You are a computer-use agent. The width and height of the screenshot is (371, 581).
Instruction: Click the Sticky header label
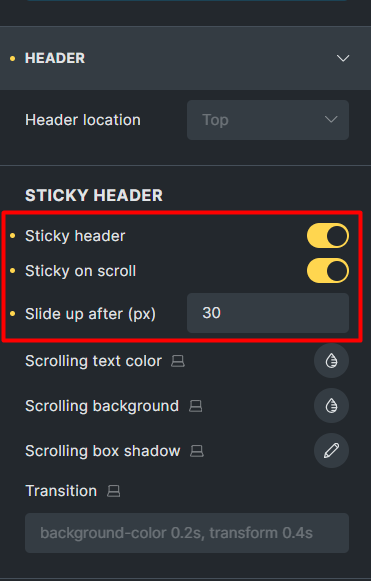75,236
